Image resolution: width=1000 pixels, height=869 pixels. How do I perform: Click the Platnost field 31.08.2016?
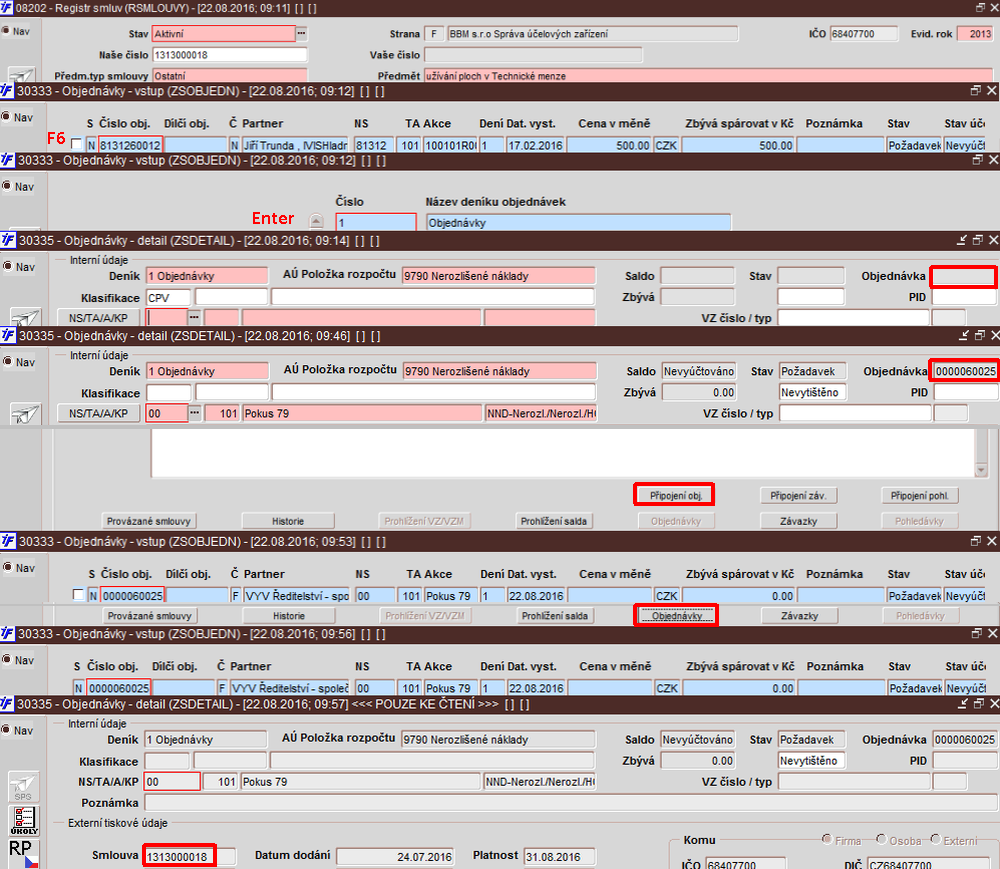click(559, 856)
